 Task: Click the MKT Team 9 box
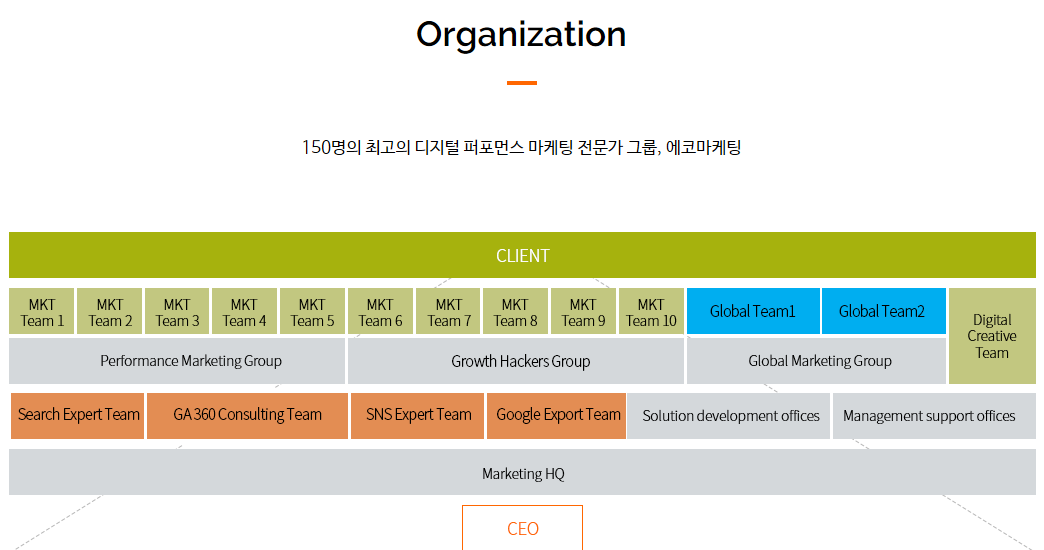tap(583, 311)
